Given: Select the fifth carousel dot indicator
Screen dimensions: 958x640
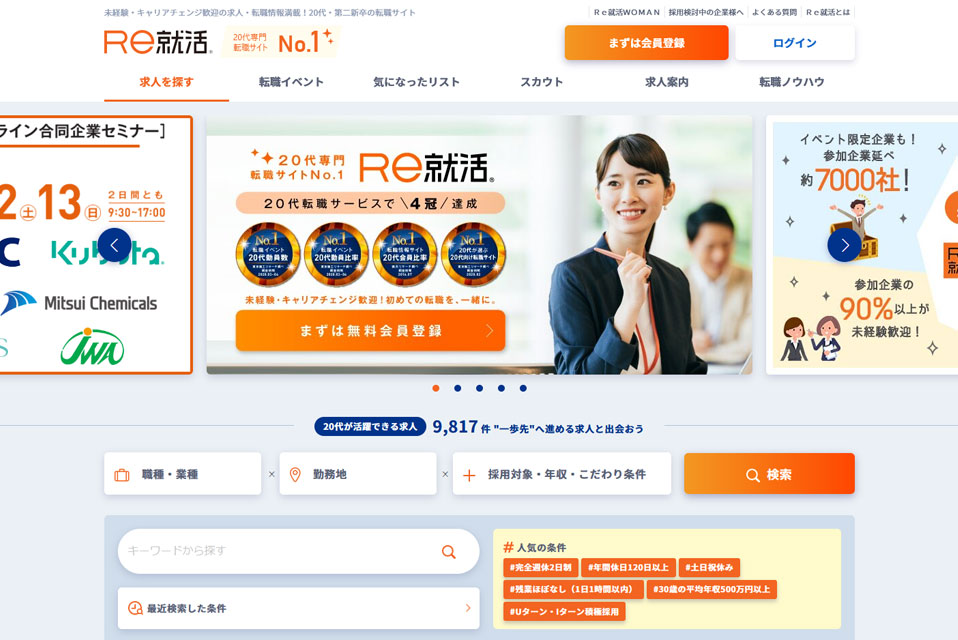Looking at the screenshot, I should [x=523, y=388].
